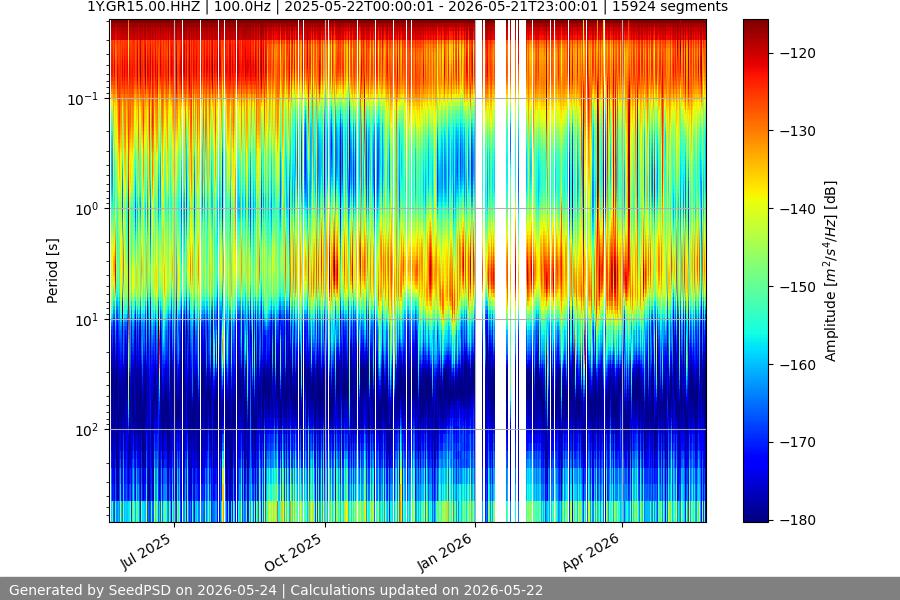Click the plot title '1Y.GR15.00.HHZ' text
900x600 pixels.
143,7
